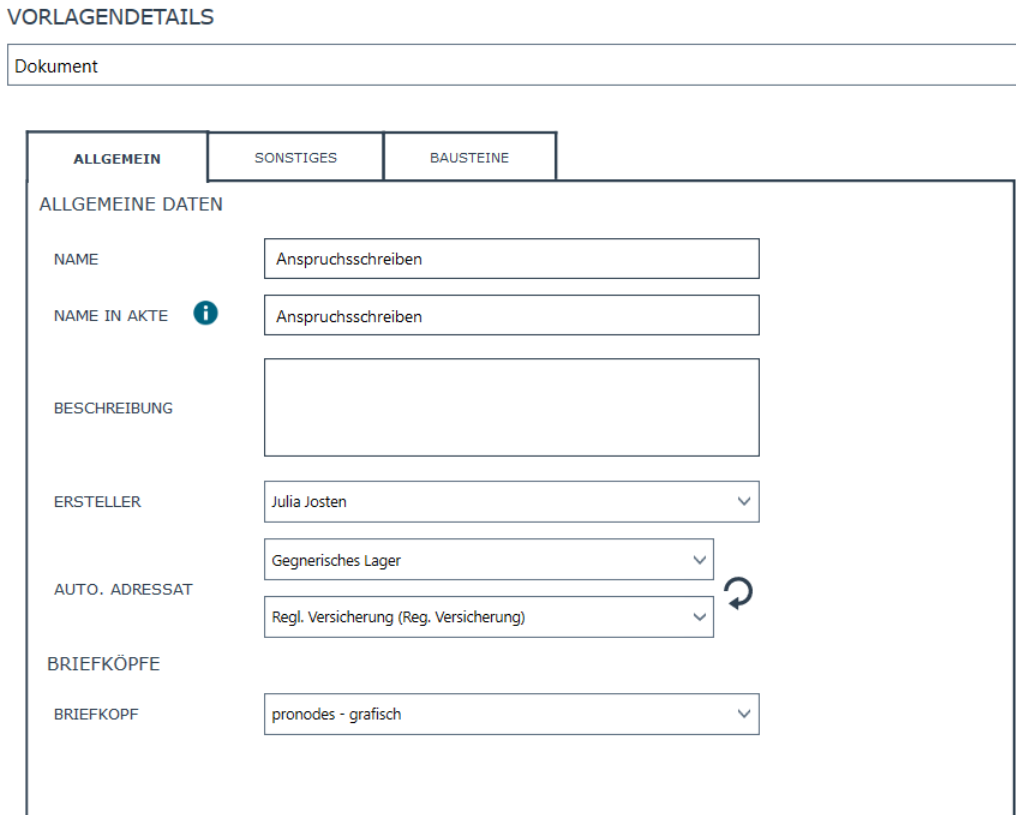
Task: Click the Allgemeine Daten section heading
Action: [x=131, y=205]
